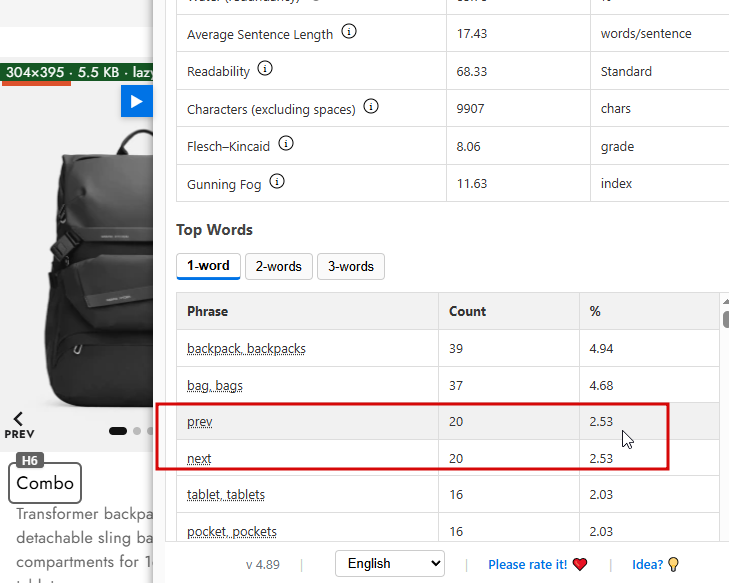Select the 1-word tab
The width and height of the screenshot is (729, 583).
tap(208, 266)
